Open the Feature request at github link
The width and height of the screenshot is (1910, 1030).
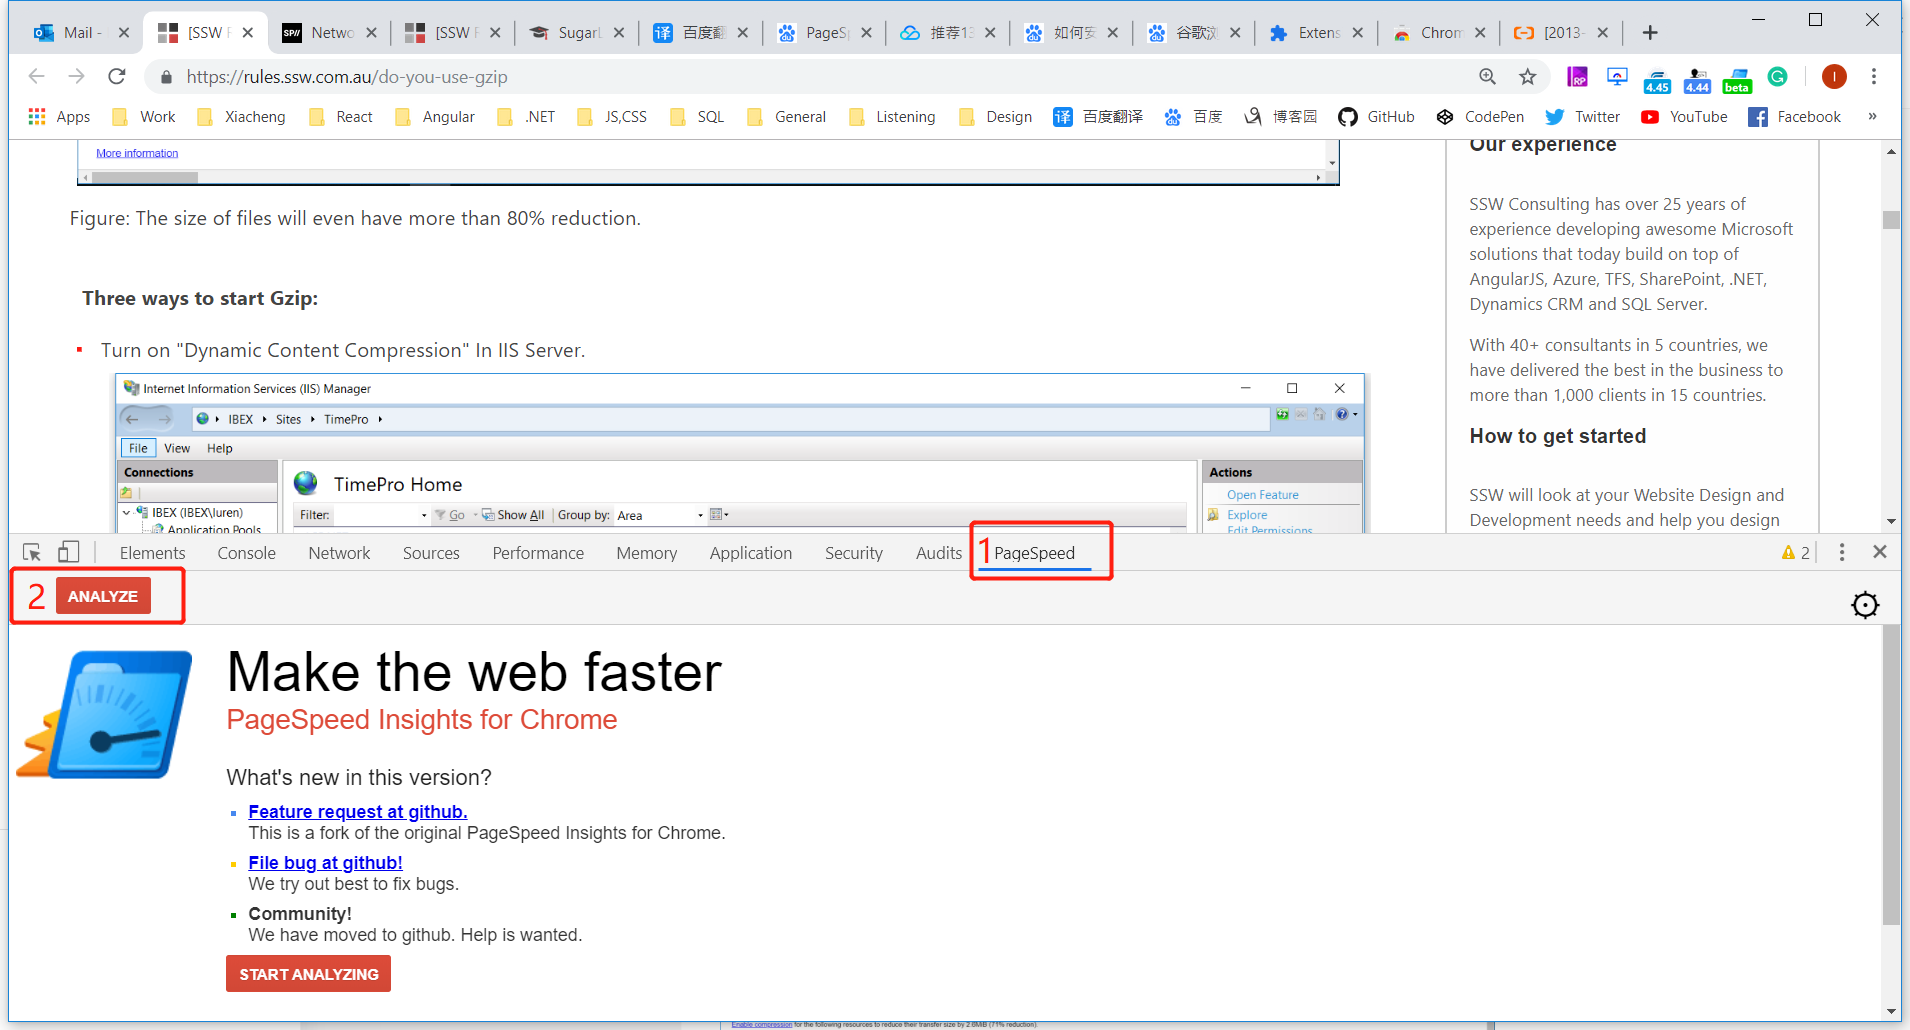pyautogui.click(x=358, y=812)
